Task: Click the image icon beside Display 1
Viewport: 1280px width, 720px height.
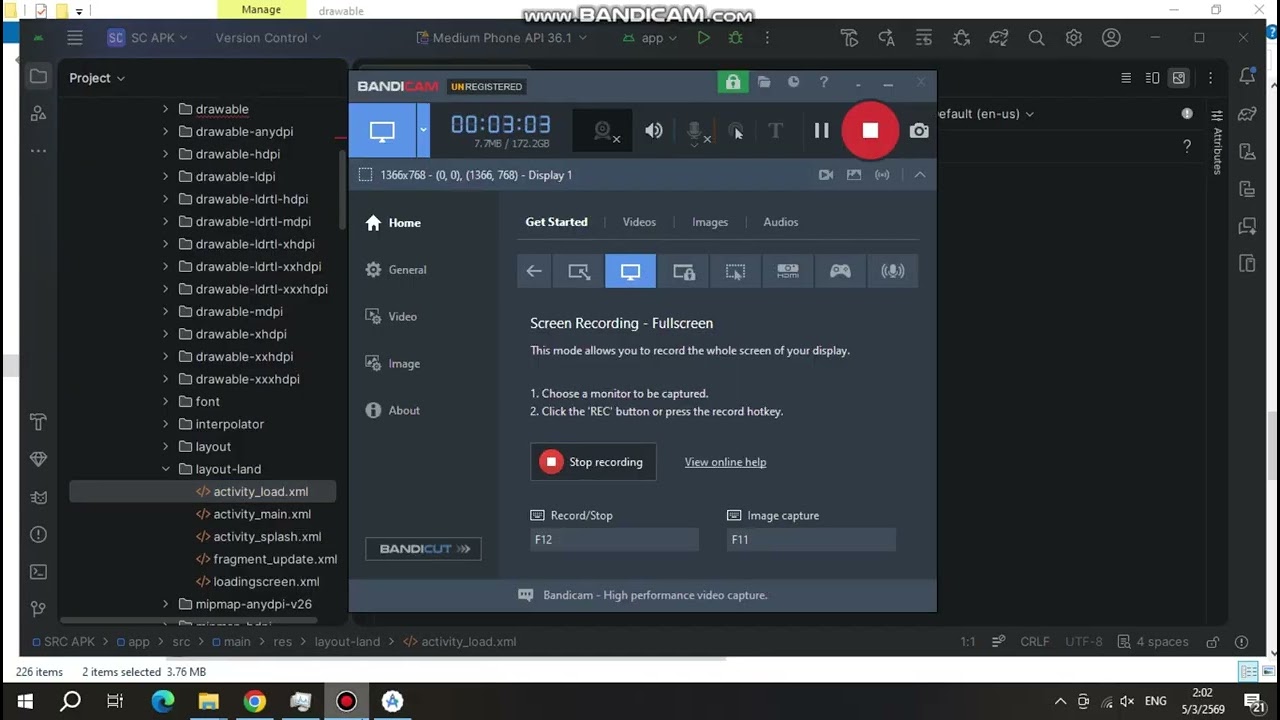Action: 854,175
